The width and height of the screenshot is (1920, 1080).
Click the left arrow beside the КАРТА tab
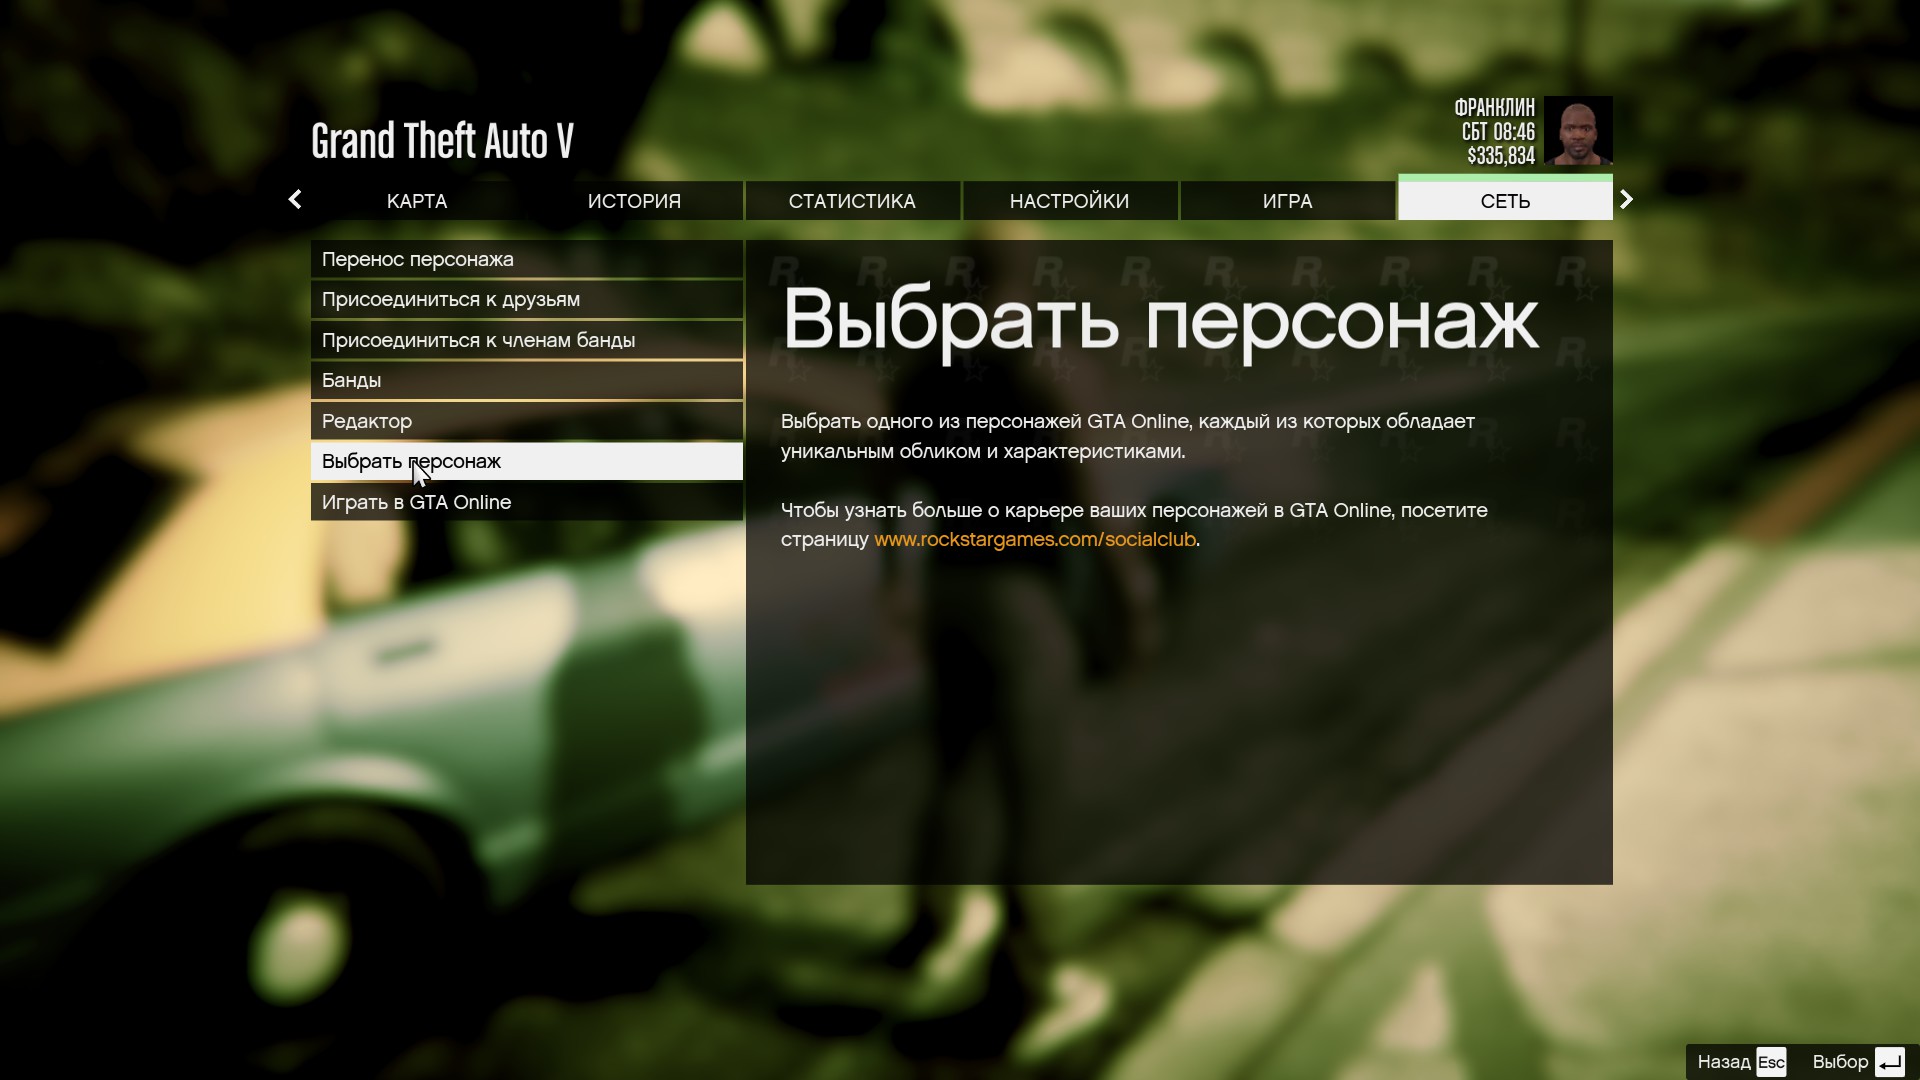pos(294,200)
